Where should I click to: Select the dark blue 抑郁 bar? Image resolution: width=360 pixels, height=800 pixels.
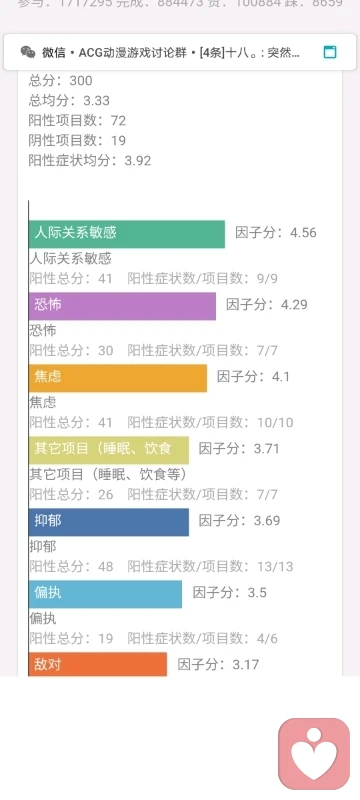coord(109,522)
